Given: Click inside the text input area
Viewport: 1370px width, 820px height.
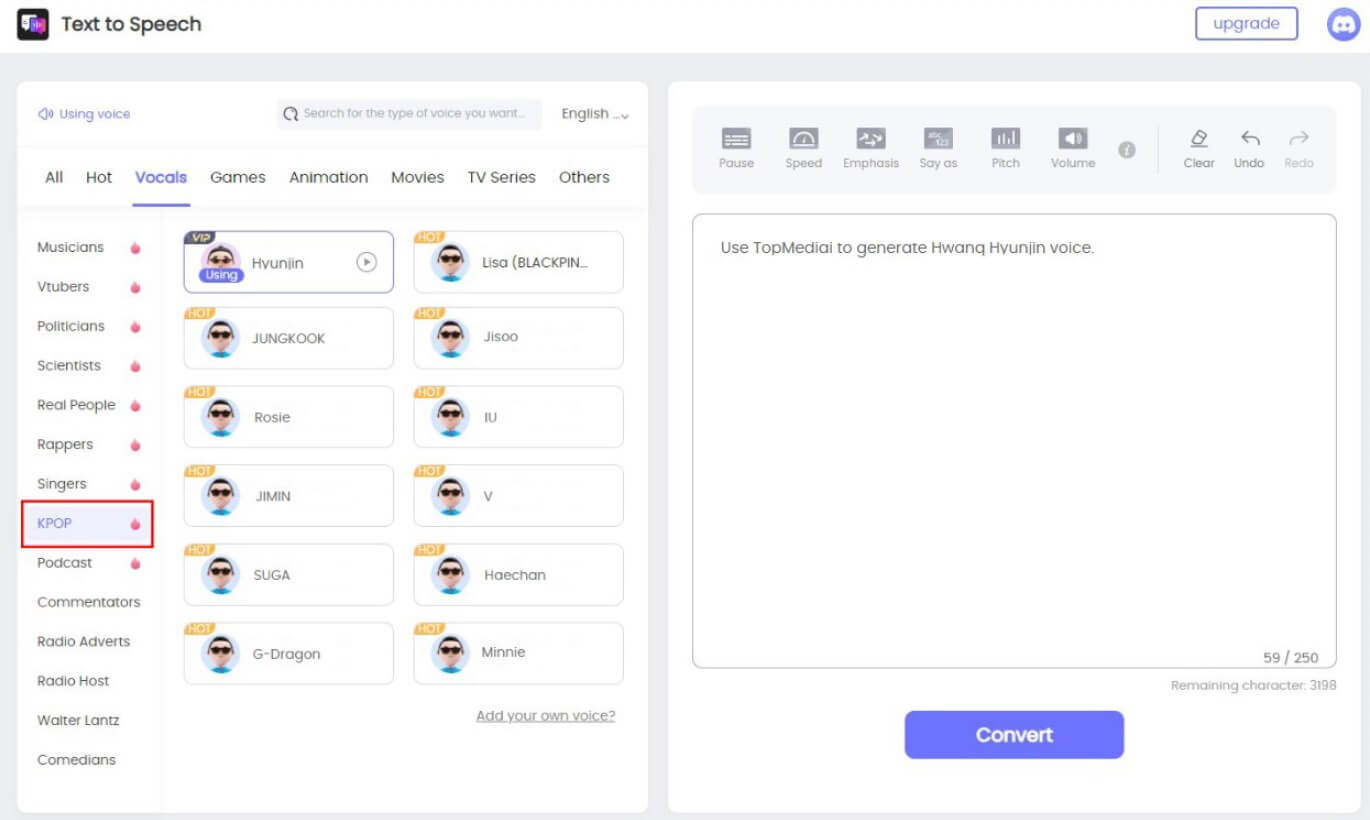Looking at the screenshot, I should point(1014,441).
